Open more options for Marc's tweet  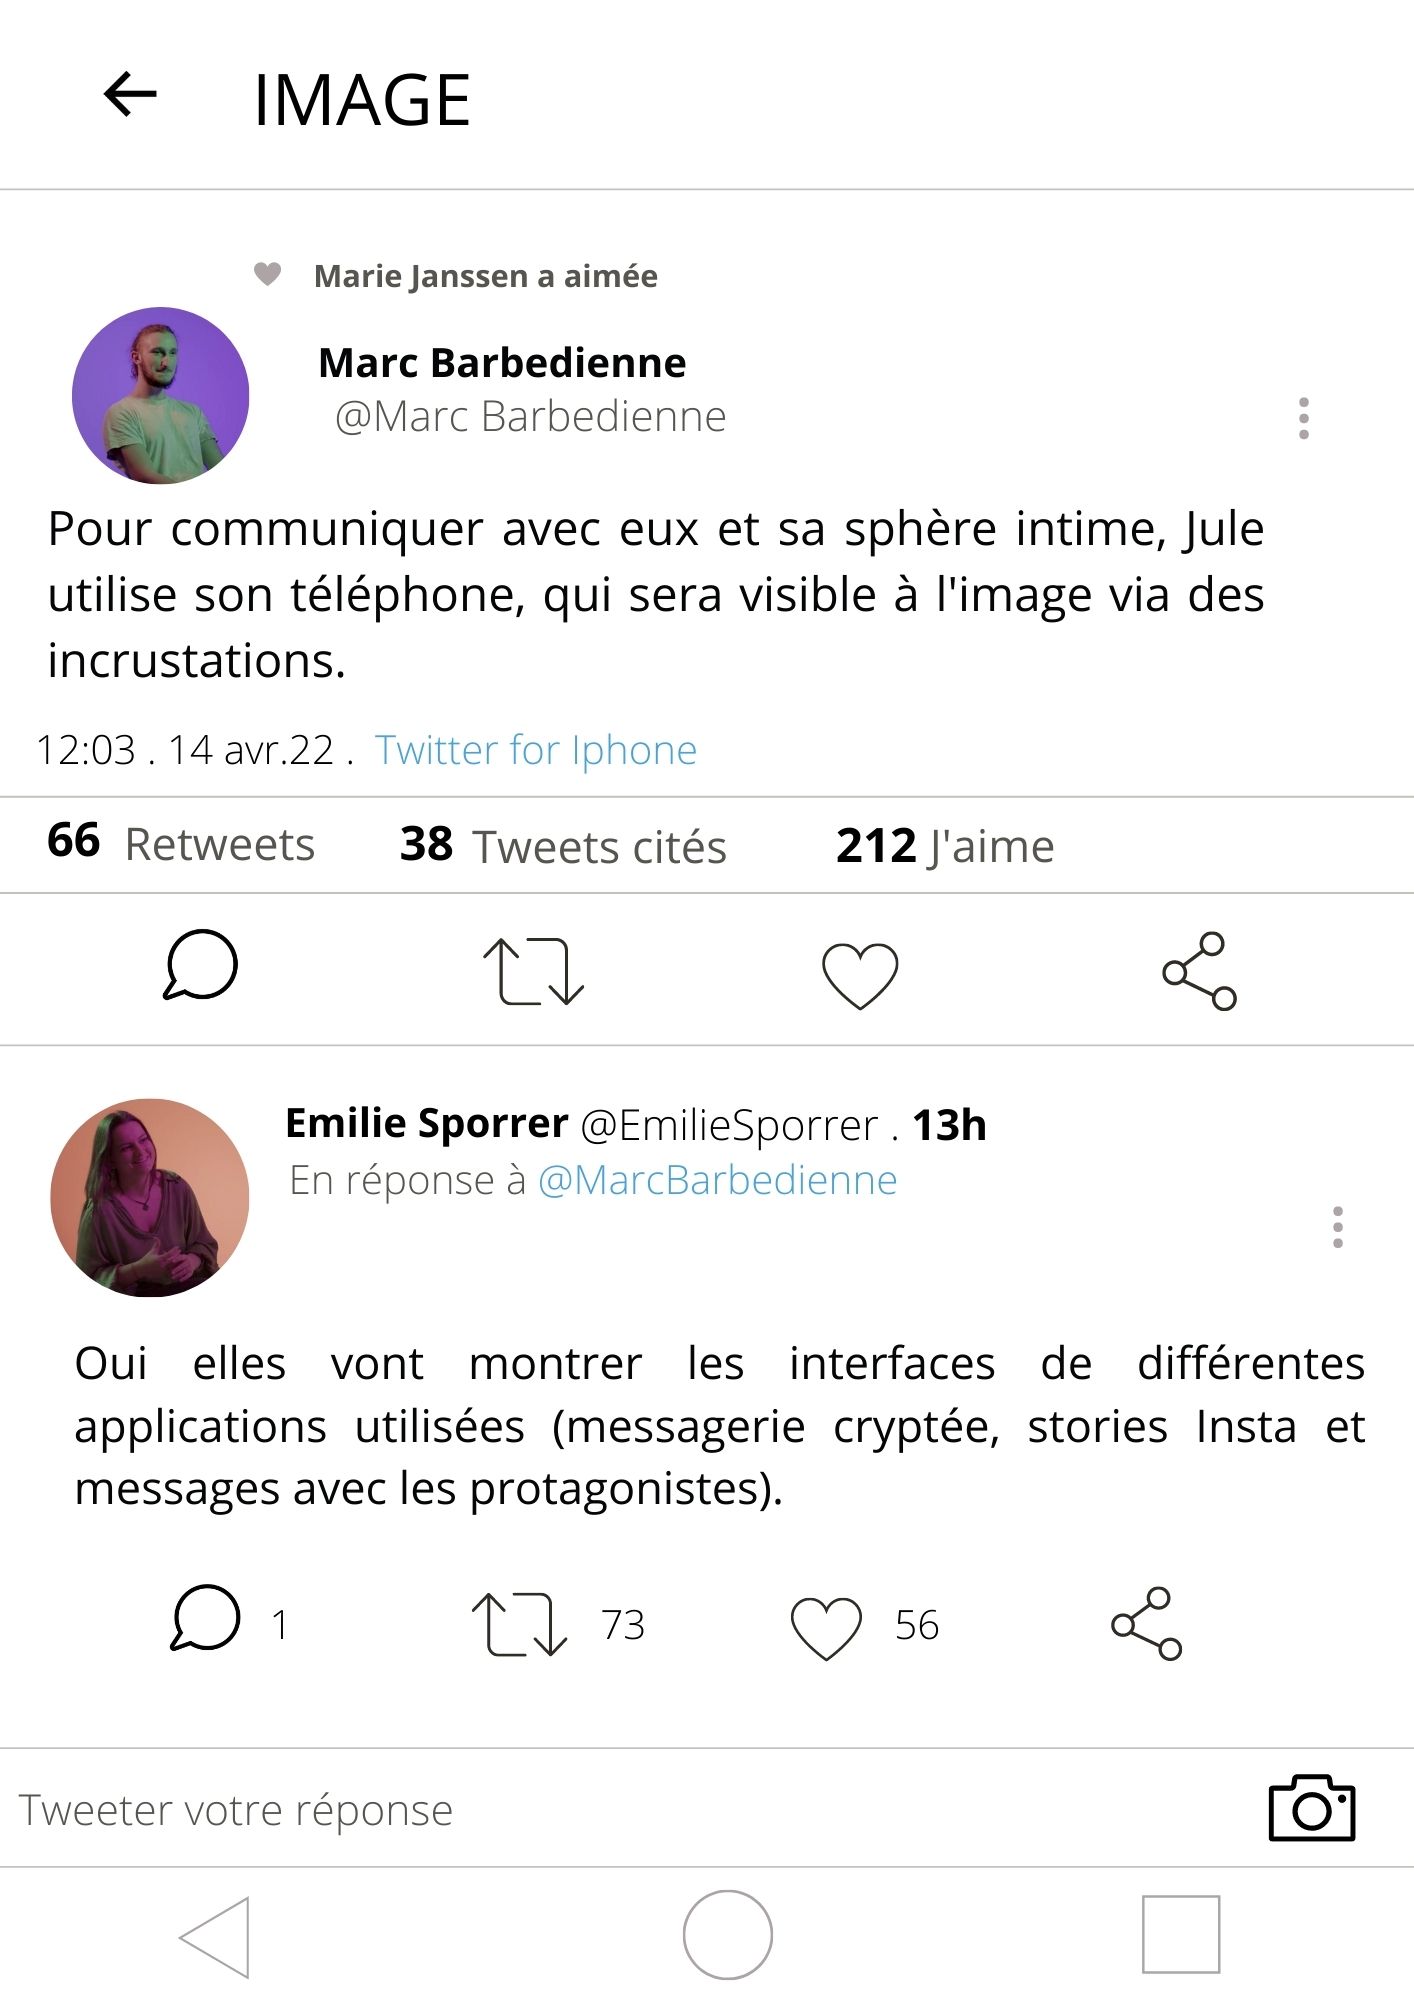coord(1303,418)
